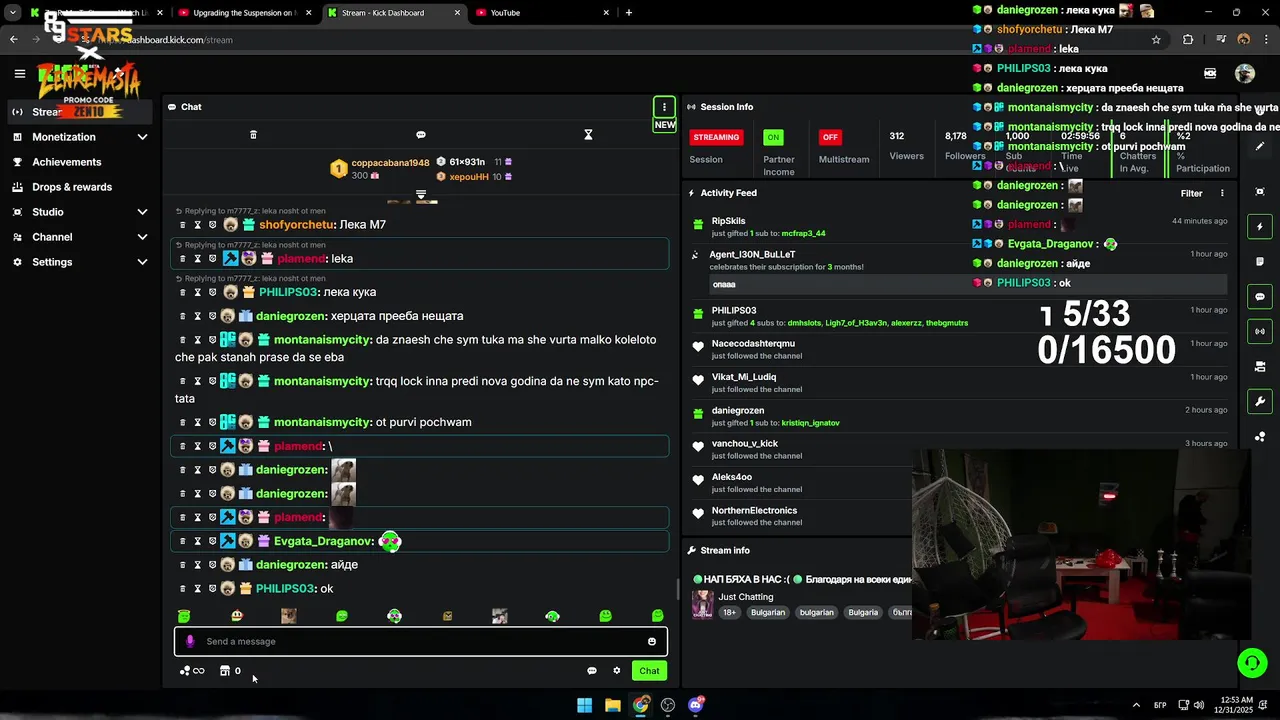The width and height of the screenshot is (1280, 720).
Task: Click the channel points infinity icon
Action: 192,671
